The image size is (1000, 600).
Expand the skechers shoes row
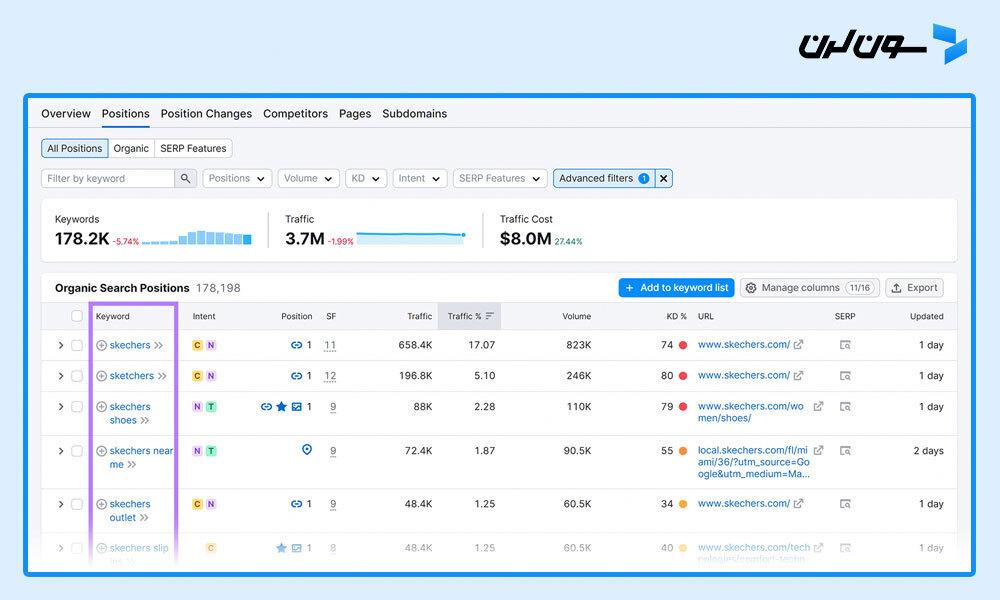click(61, 407)
